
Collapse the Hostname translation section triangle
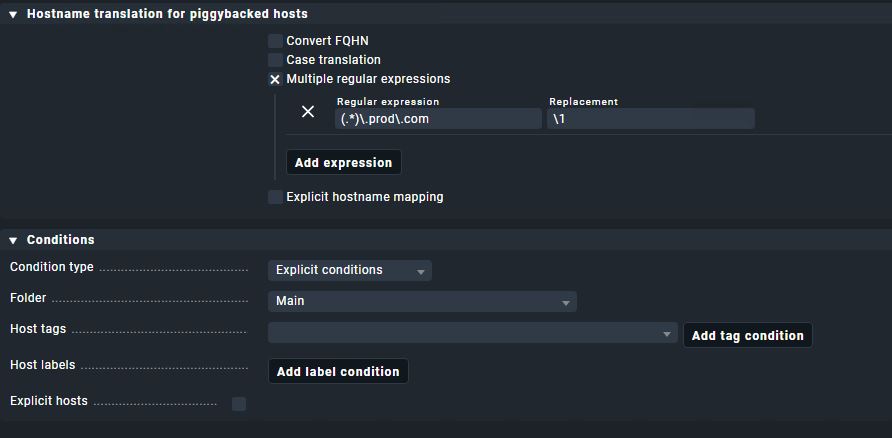13,14
